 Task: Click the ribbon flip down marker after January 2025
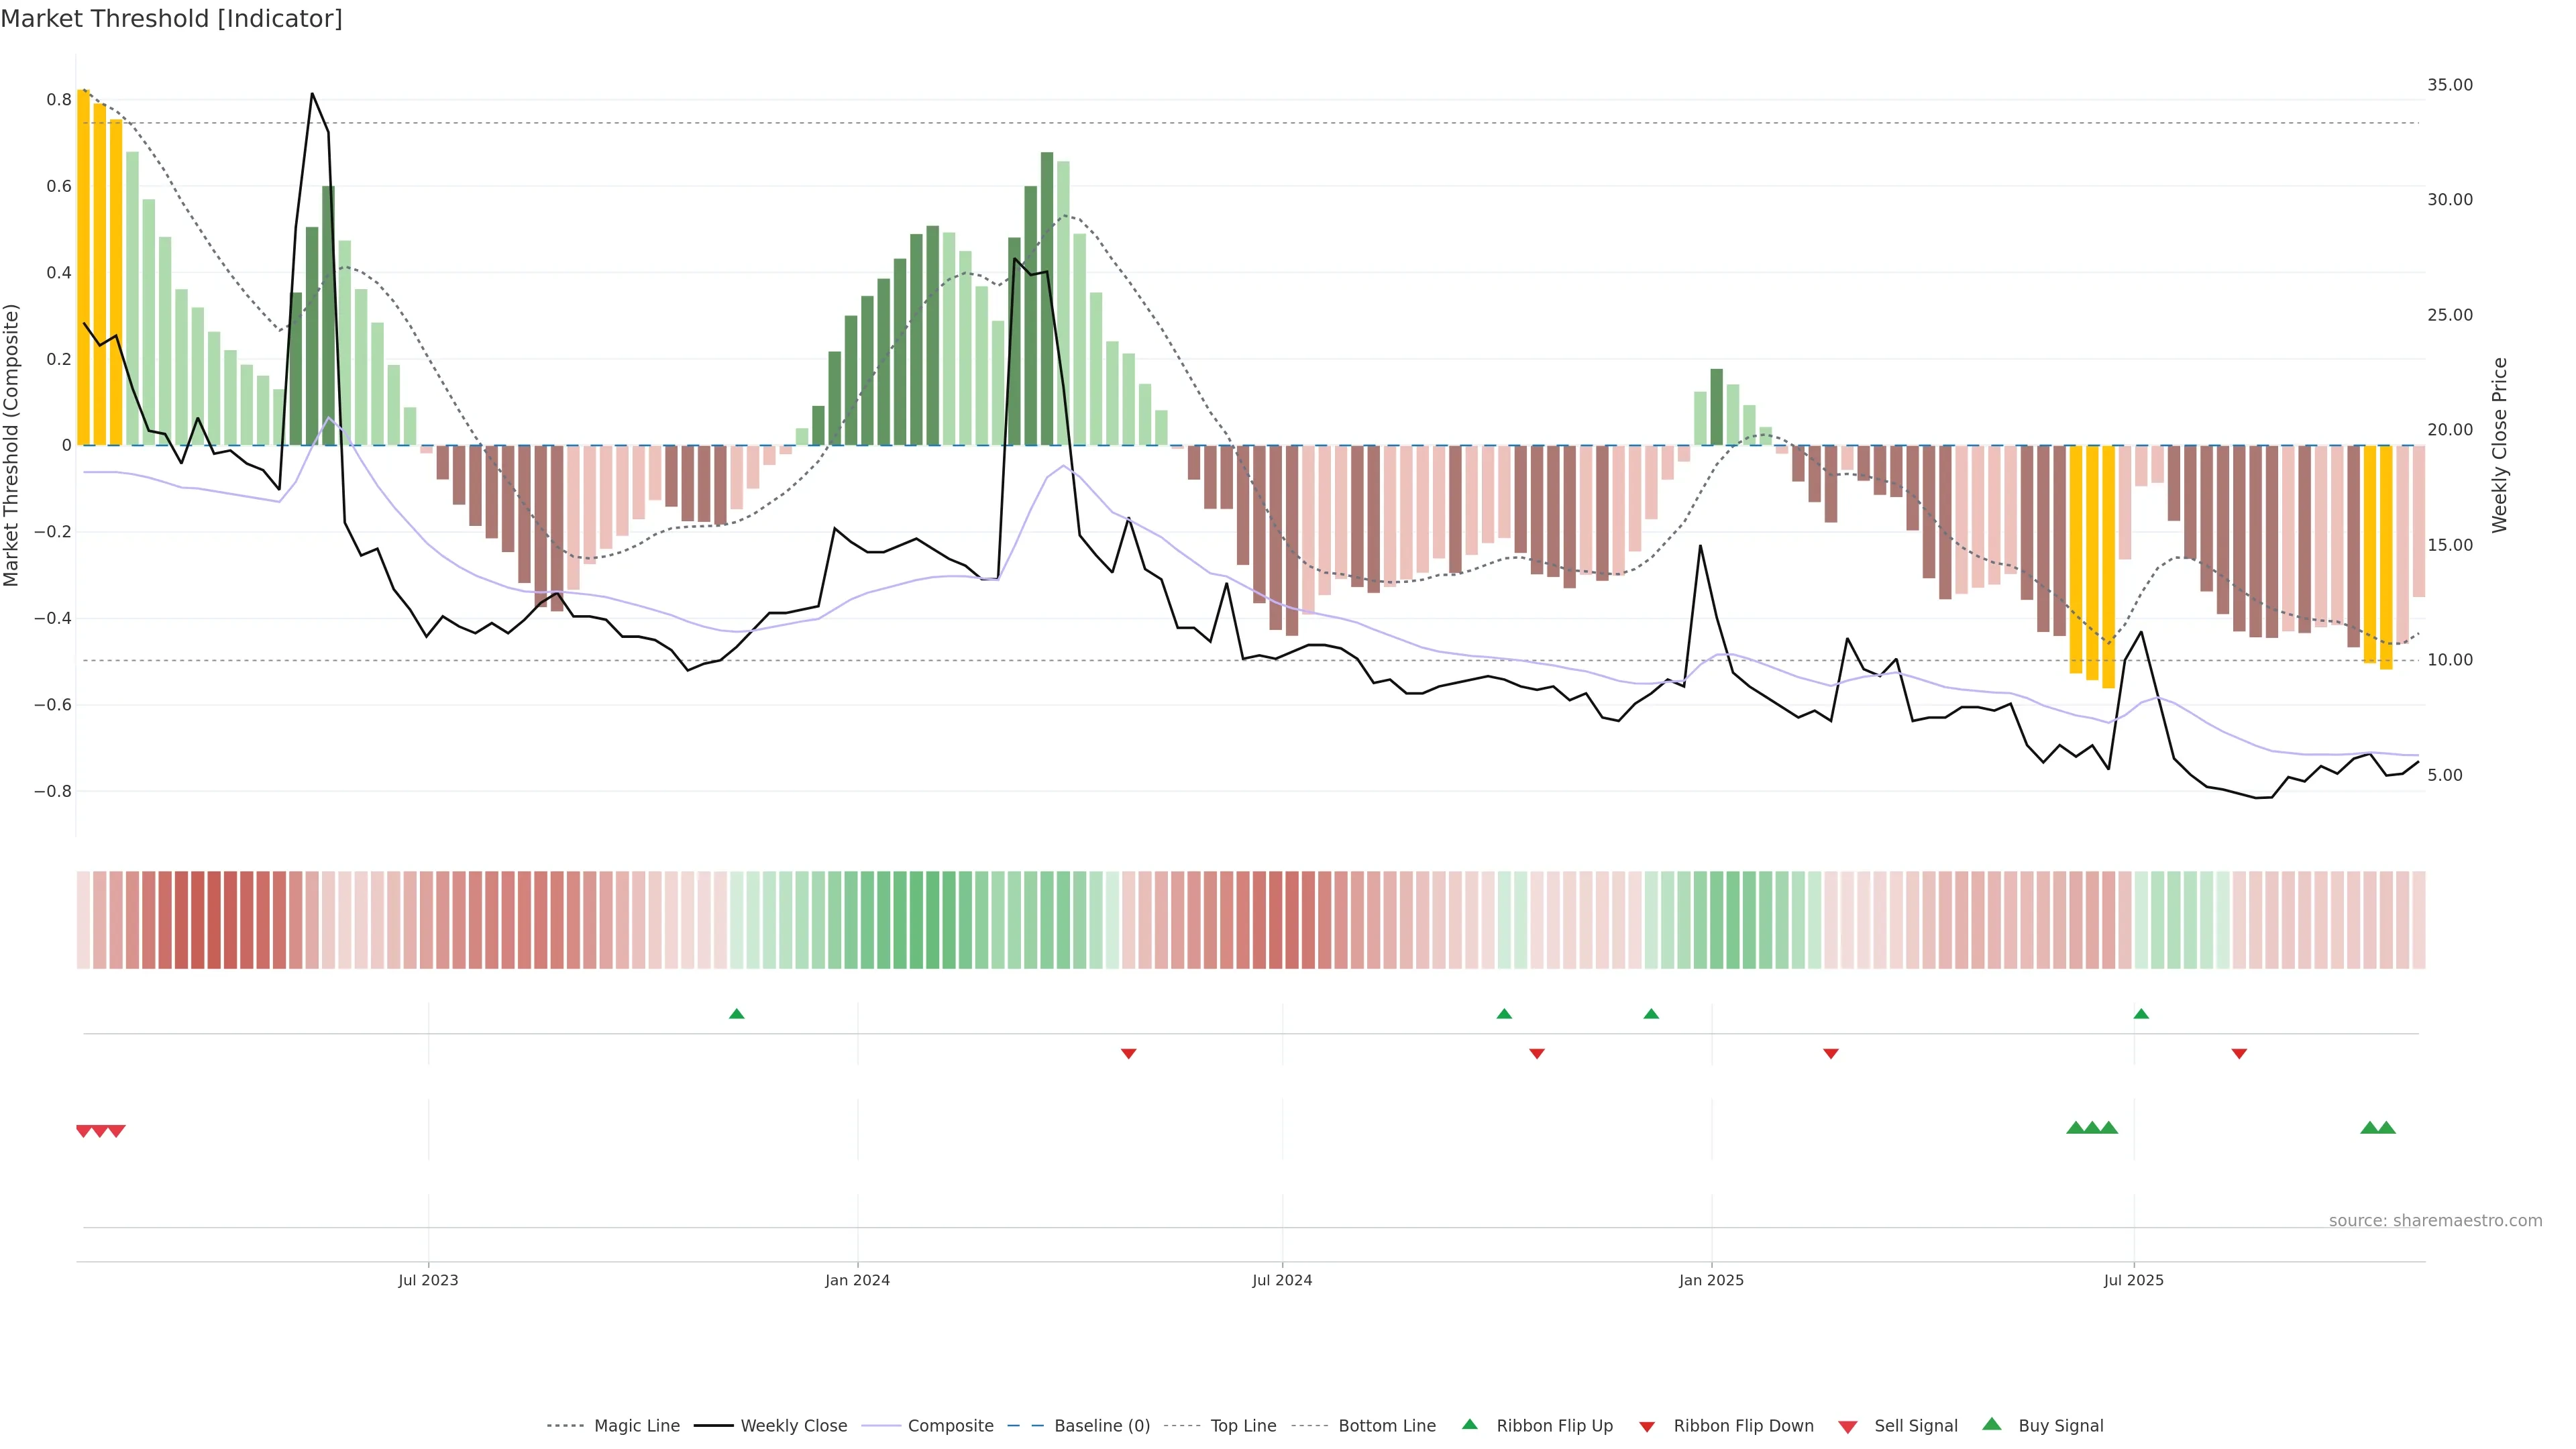1831,1053
